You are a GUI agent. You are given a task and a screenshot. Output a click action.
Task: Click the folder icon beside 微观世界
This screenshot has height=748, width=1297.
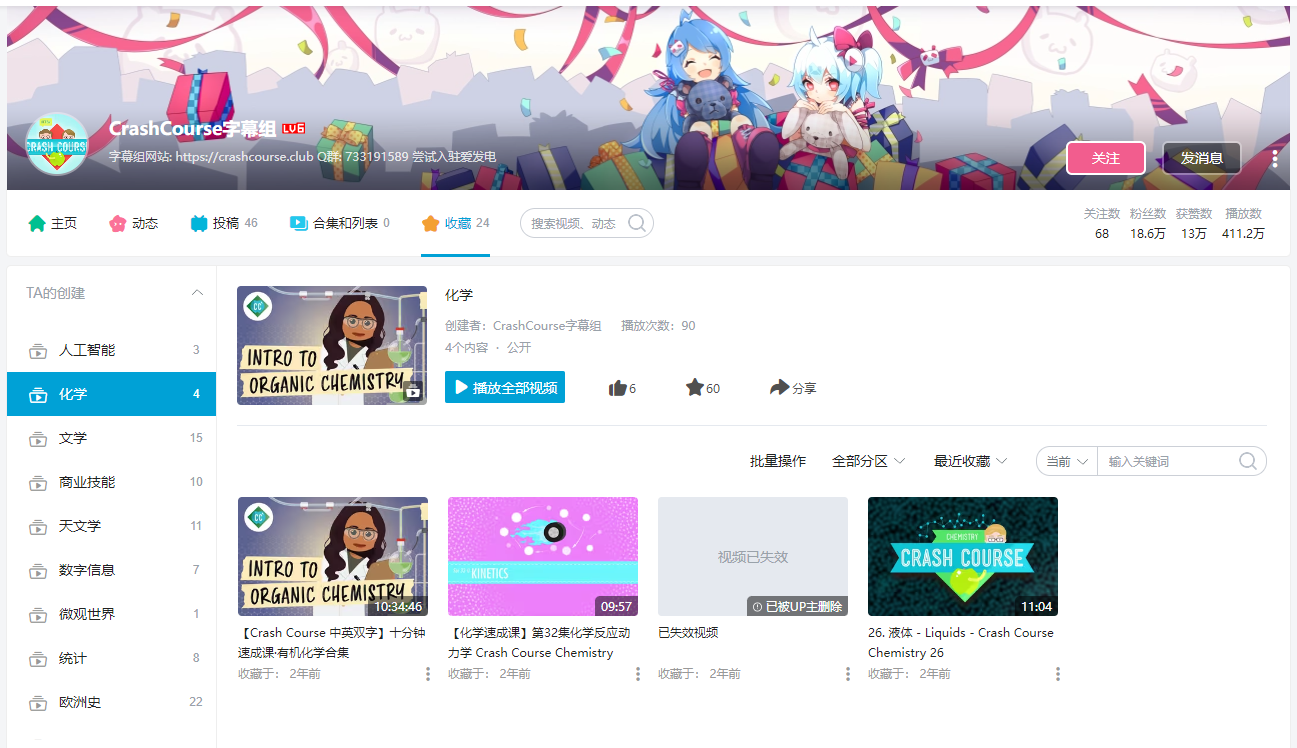[37, 615]
